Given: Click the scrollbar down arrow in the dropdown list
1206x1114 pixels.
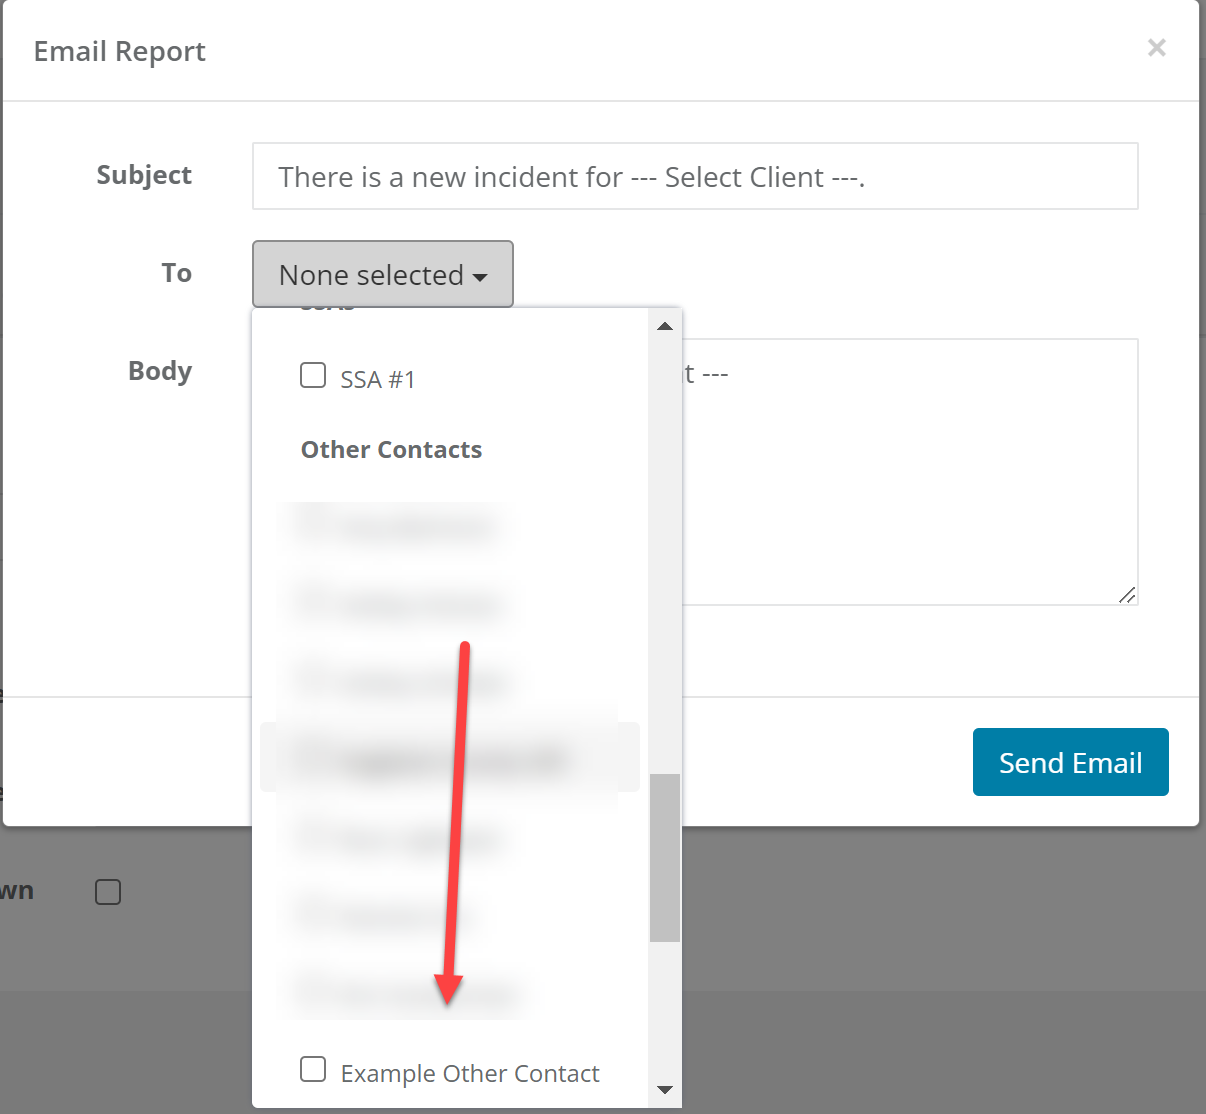Looking at the screenshot, I should click(x=664, y=1090).
